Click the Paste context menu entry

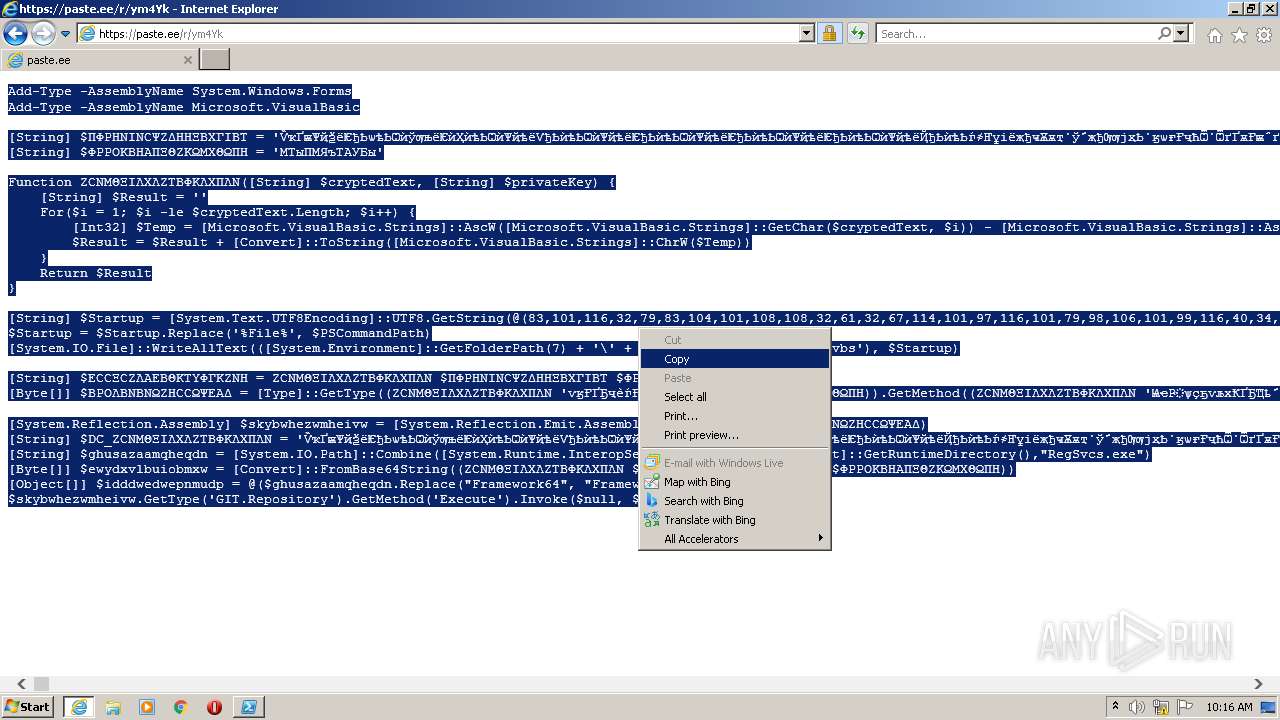coord(735,378)
